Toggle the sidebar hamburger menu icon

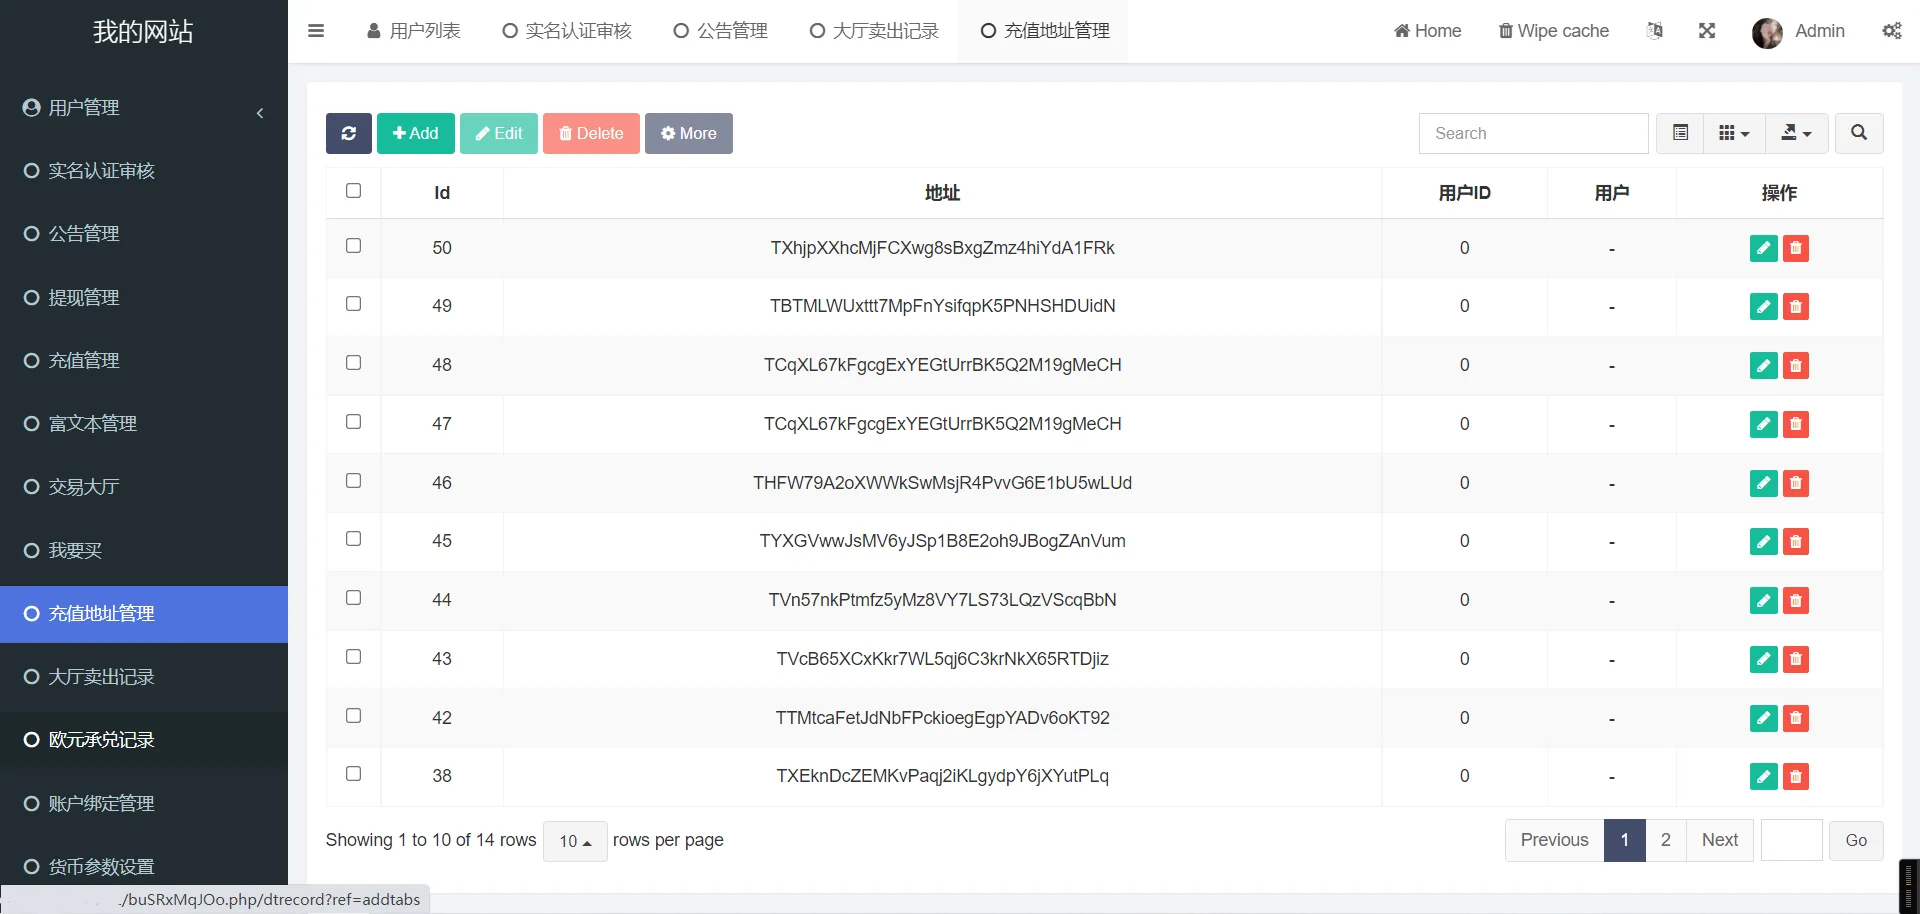316,31
